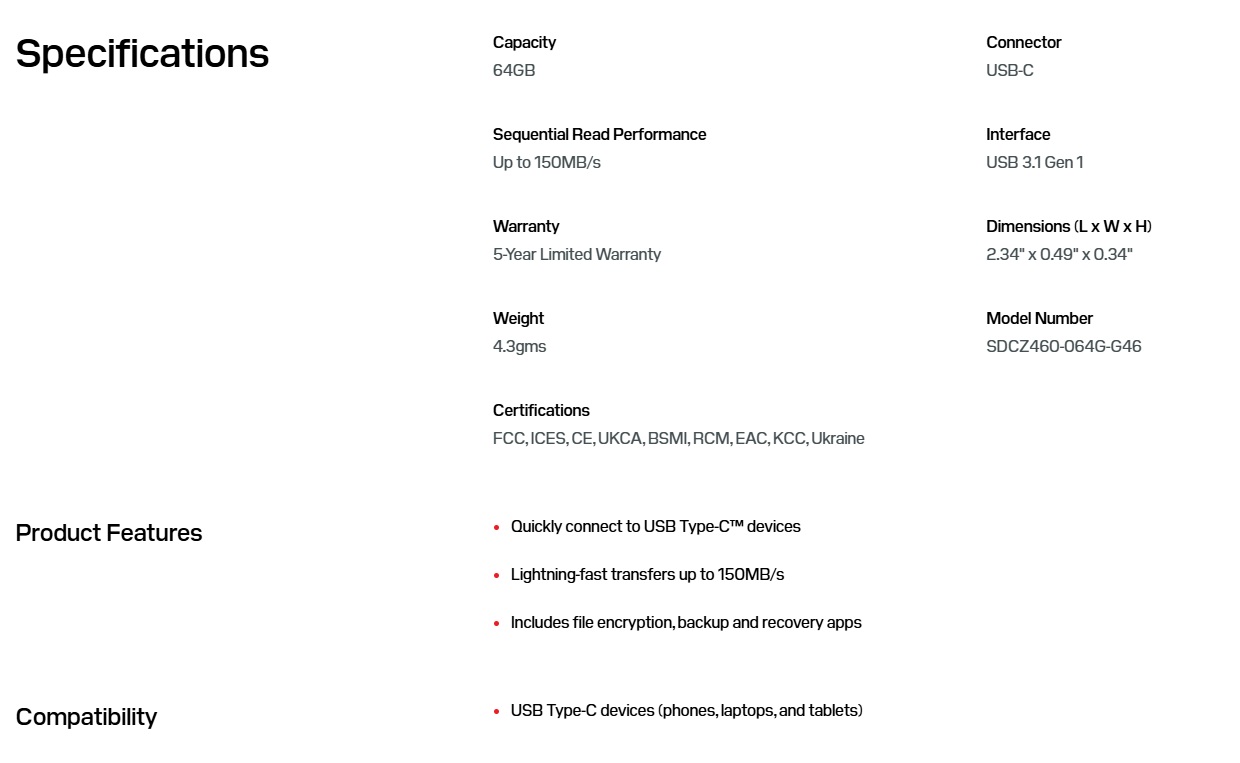This screenshot has height=763, width=1240.
Task: Click the Weight label
Action: pos(518,318)
